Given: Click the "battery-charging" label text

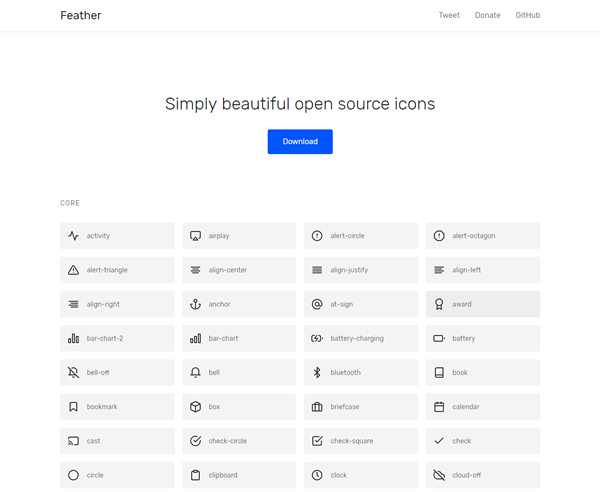Looking at the screenshot, I should click(x=357, y=339).
